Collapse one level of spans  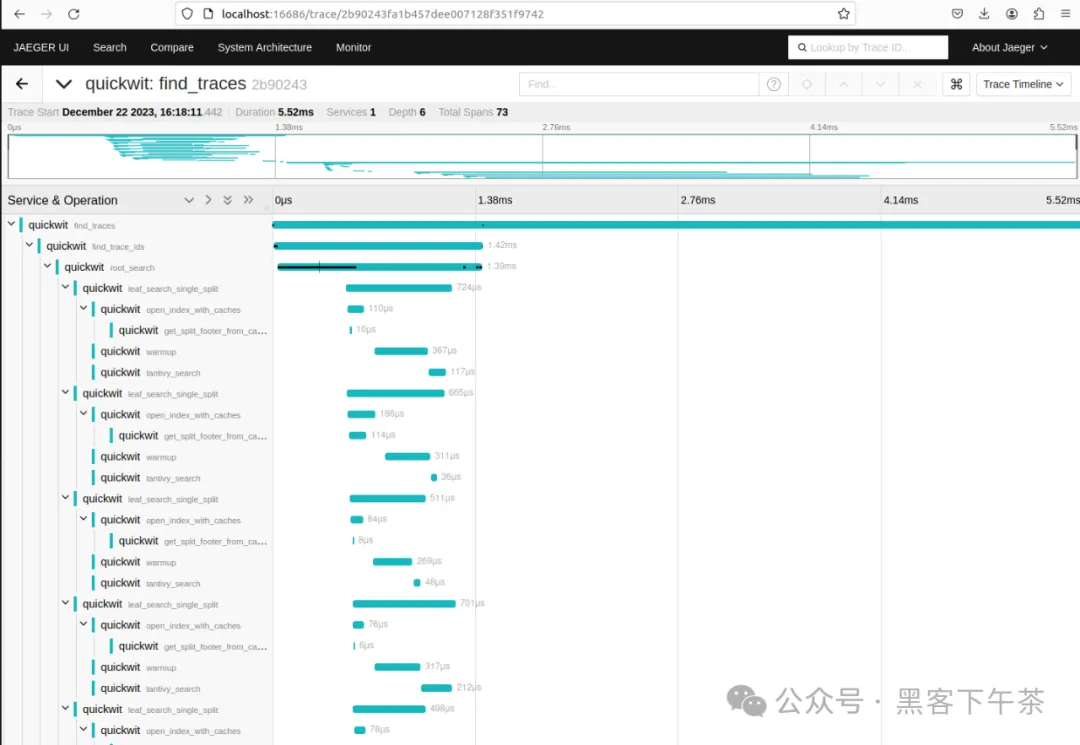(x=189, y=200)
